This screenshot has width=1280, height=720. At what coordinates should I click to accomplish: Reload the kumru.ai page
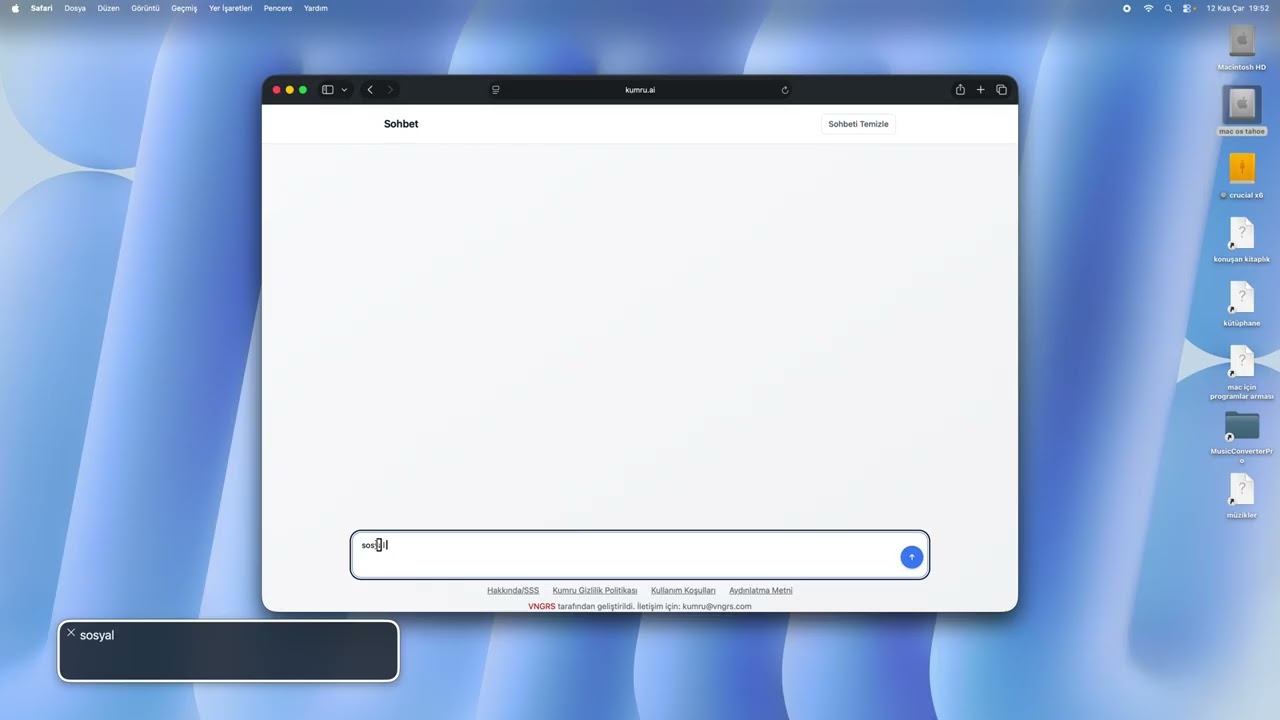coord(785,90)
